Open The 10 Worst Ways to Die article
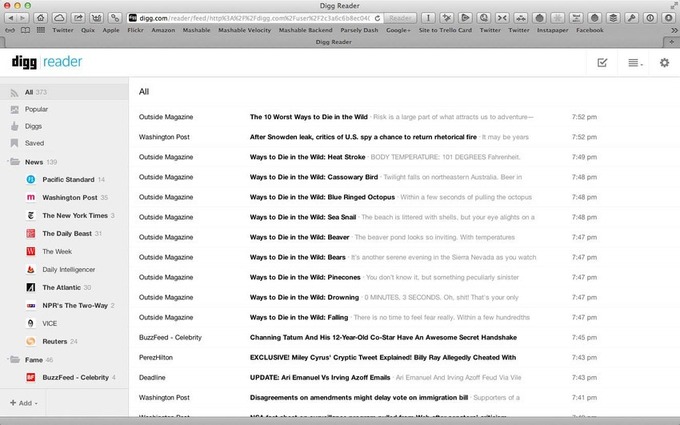Image resolution: width=680 pixels, height=425 pixels. pos(309,117)
